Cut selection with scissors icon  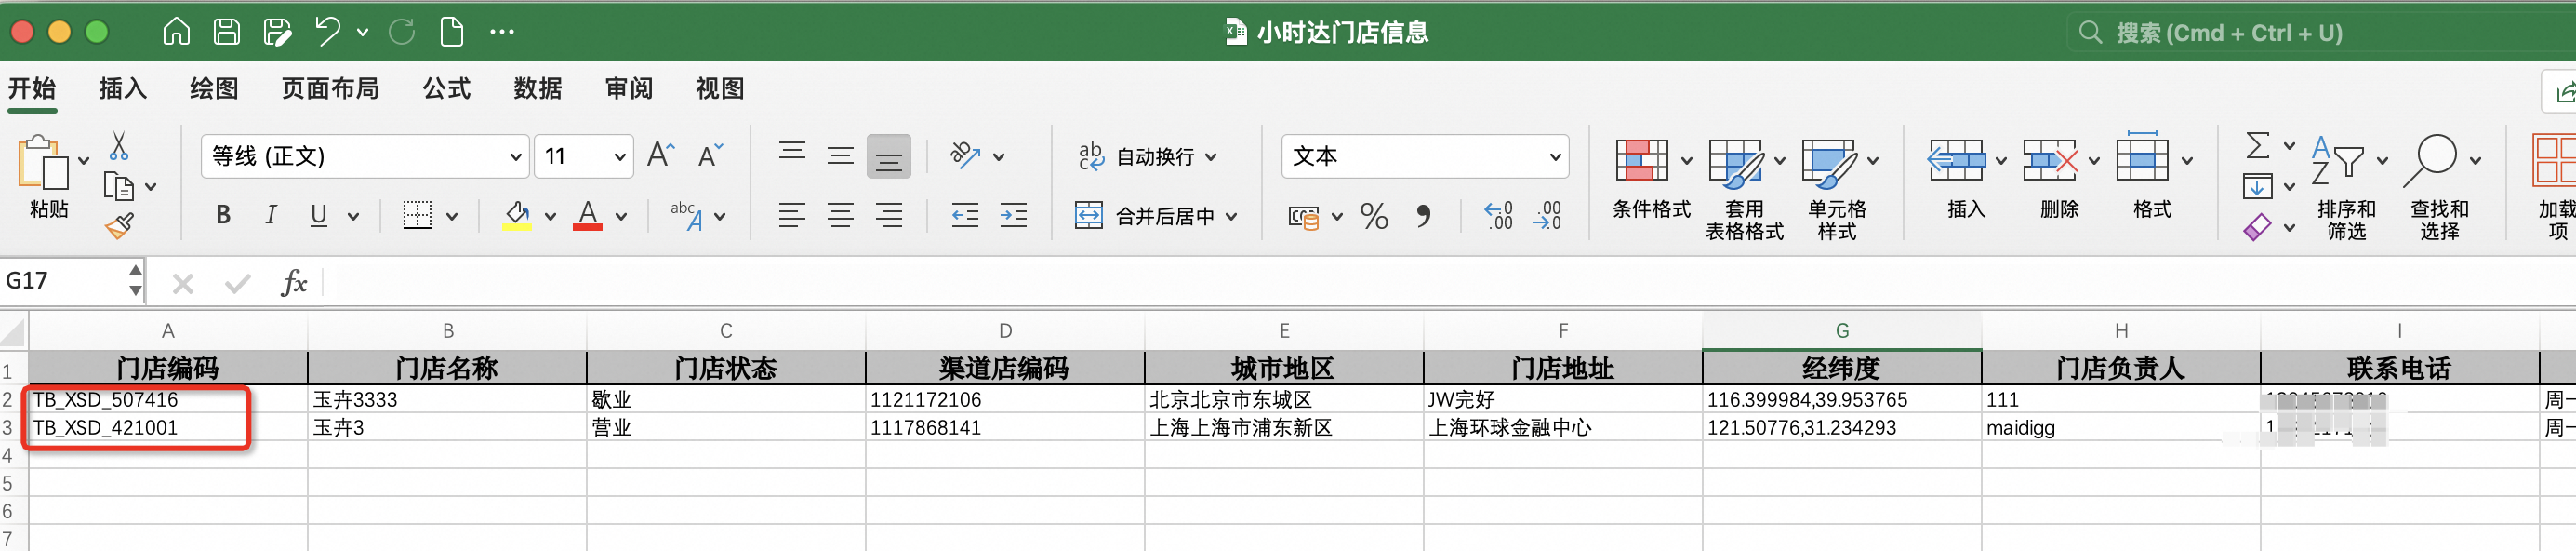click(x=119, y=146)
